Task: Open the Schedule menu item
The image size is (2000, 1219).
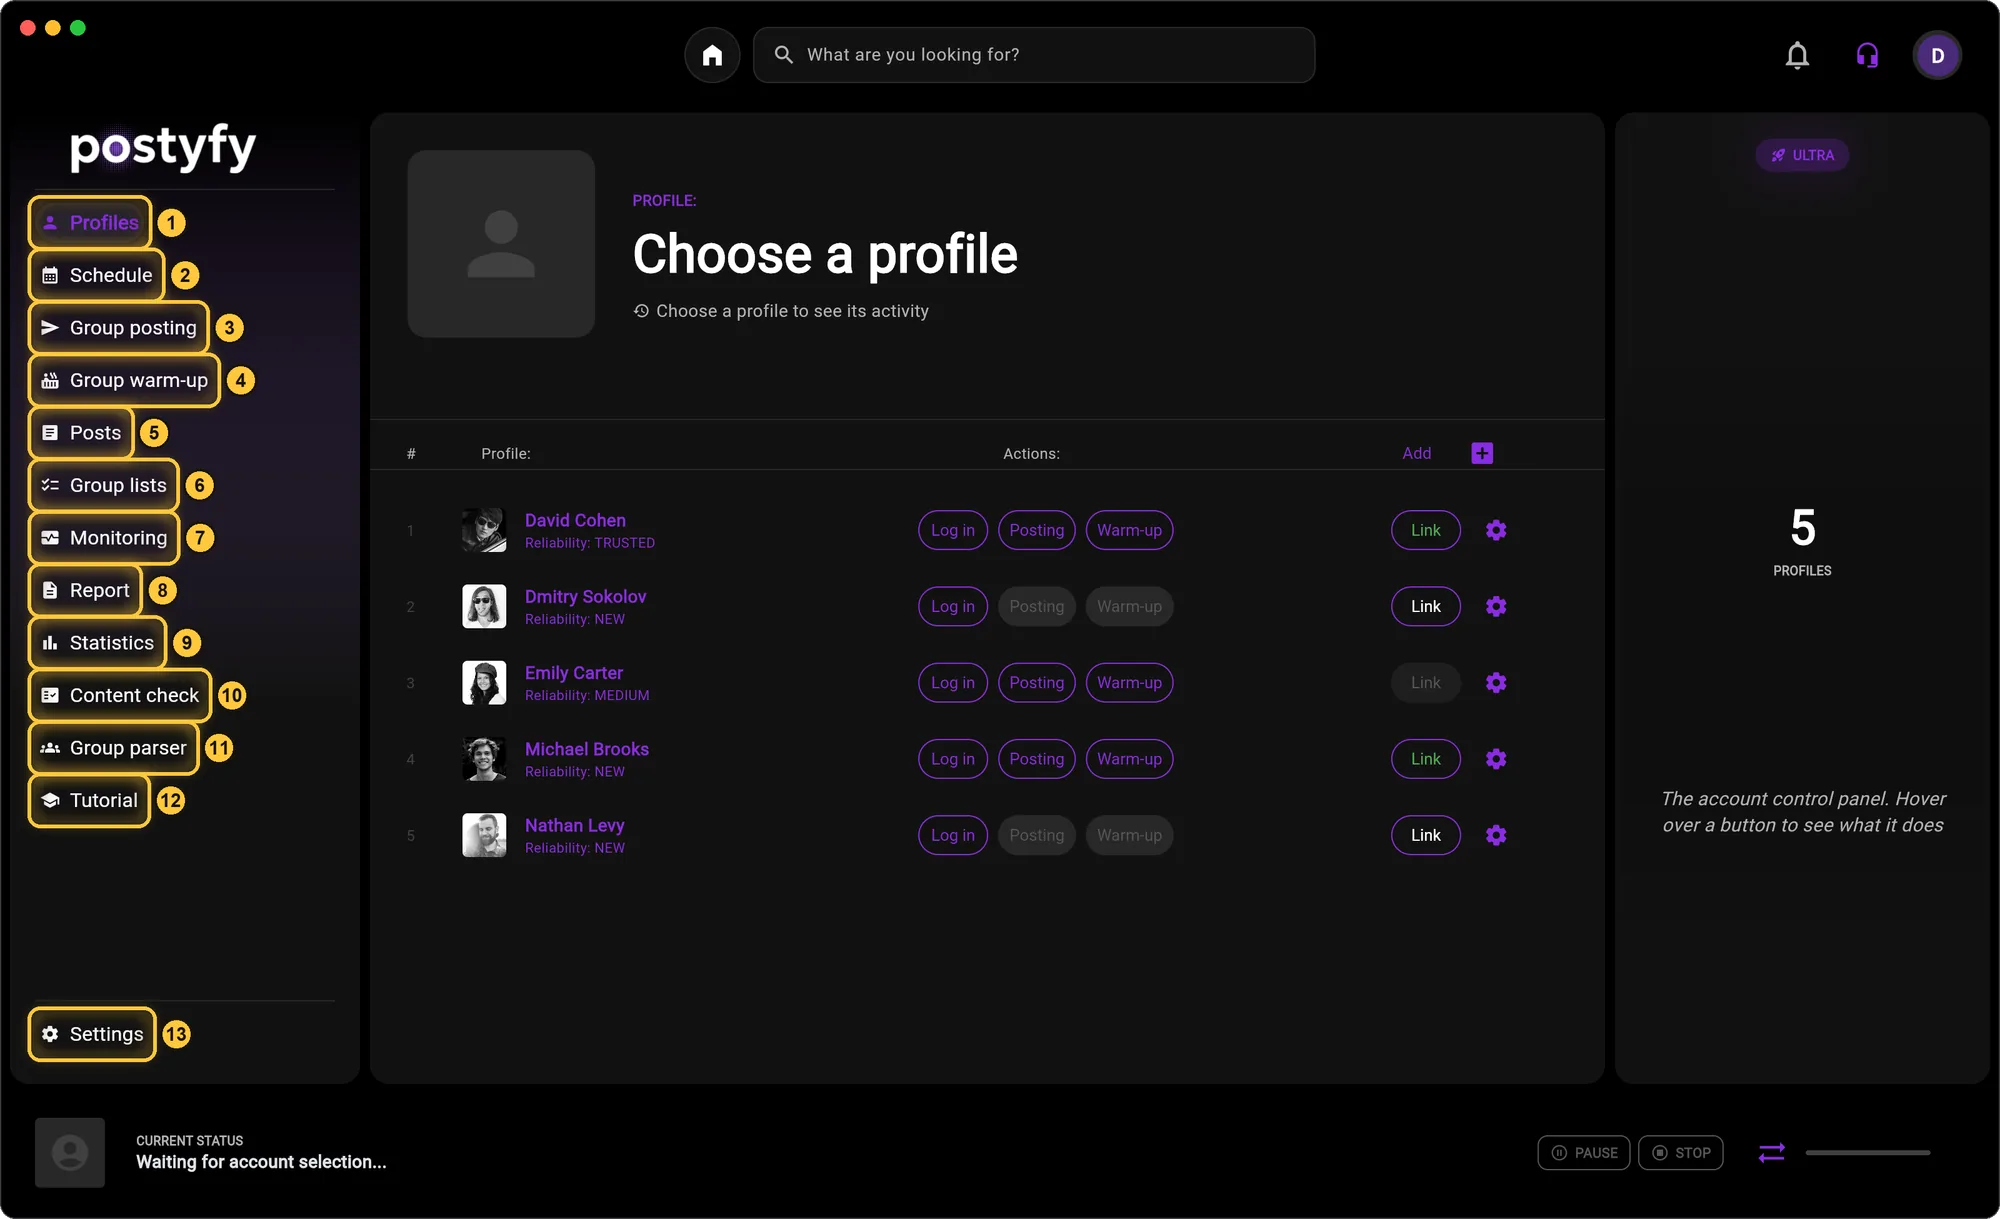Action: [x=97, y=275]
